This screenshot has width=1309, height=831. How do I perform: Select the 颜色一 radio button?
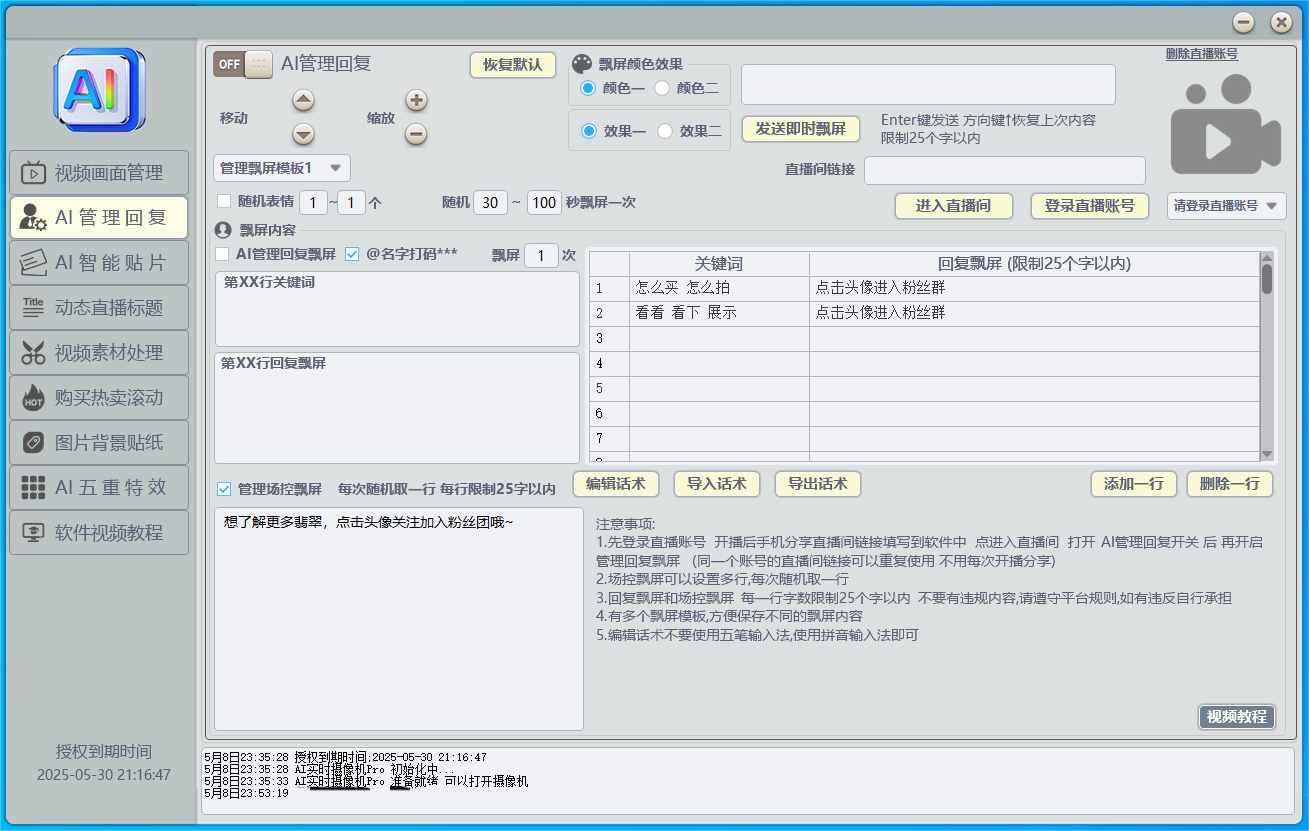[588, 88]
